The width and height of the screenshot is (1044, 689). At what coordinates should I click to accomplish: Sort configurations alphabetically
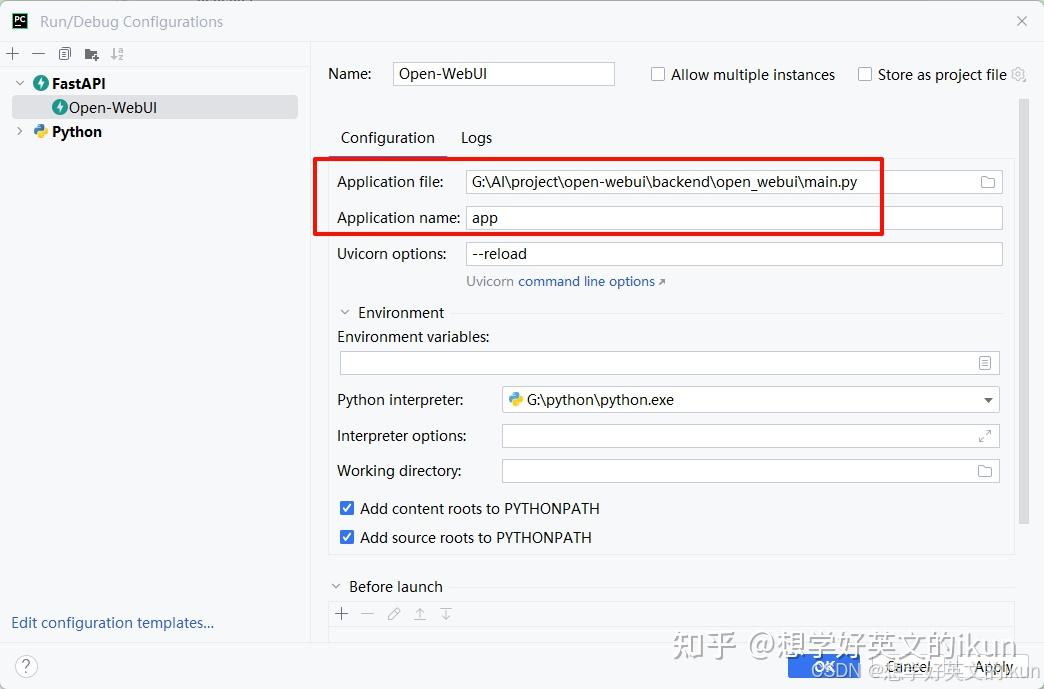[x=117, y=54]
